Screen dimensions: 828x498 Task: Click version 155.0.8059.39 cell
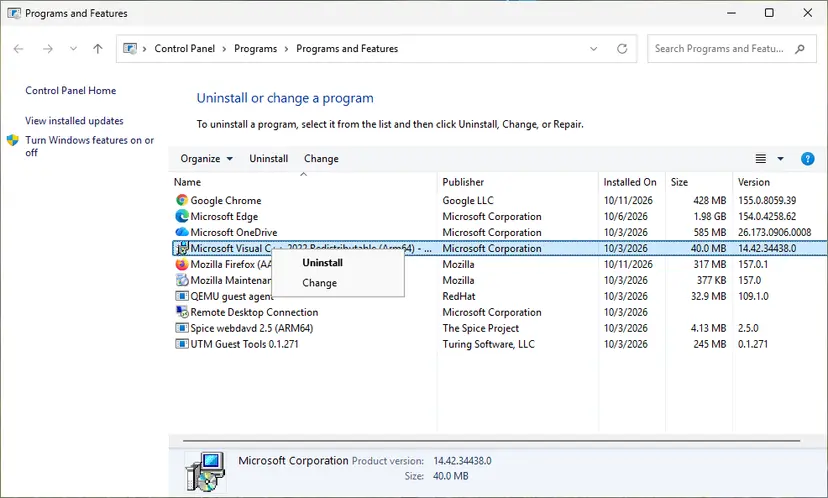[x=767, y=200]
